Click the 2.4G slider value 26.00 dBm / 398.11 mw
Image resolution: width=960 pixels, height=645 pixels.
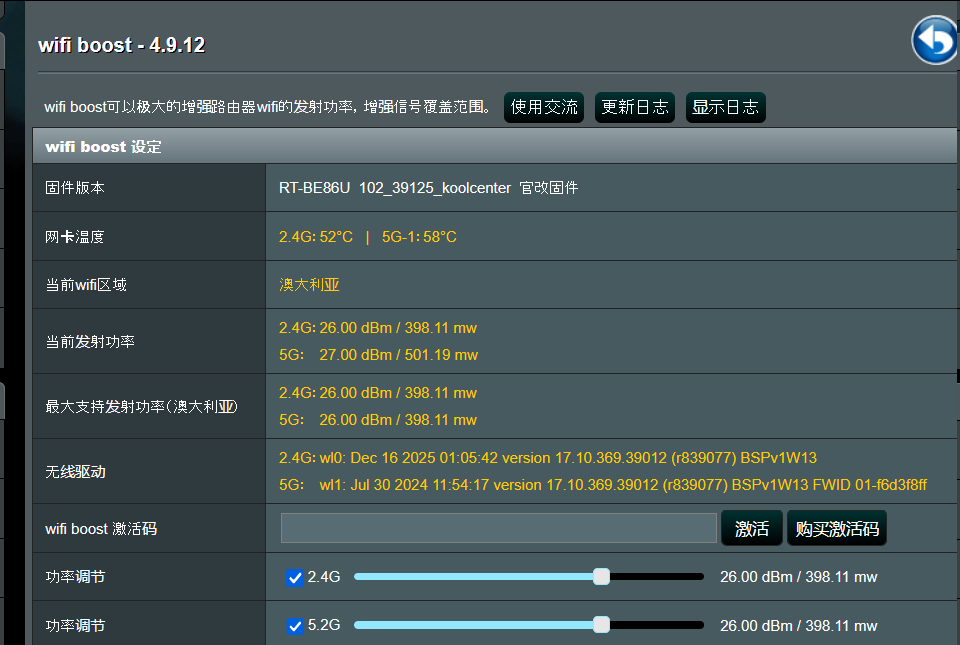coord(798,577)
